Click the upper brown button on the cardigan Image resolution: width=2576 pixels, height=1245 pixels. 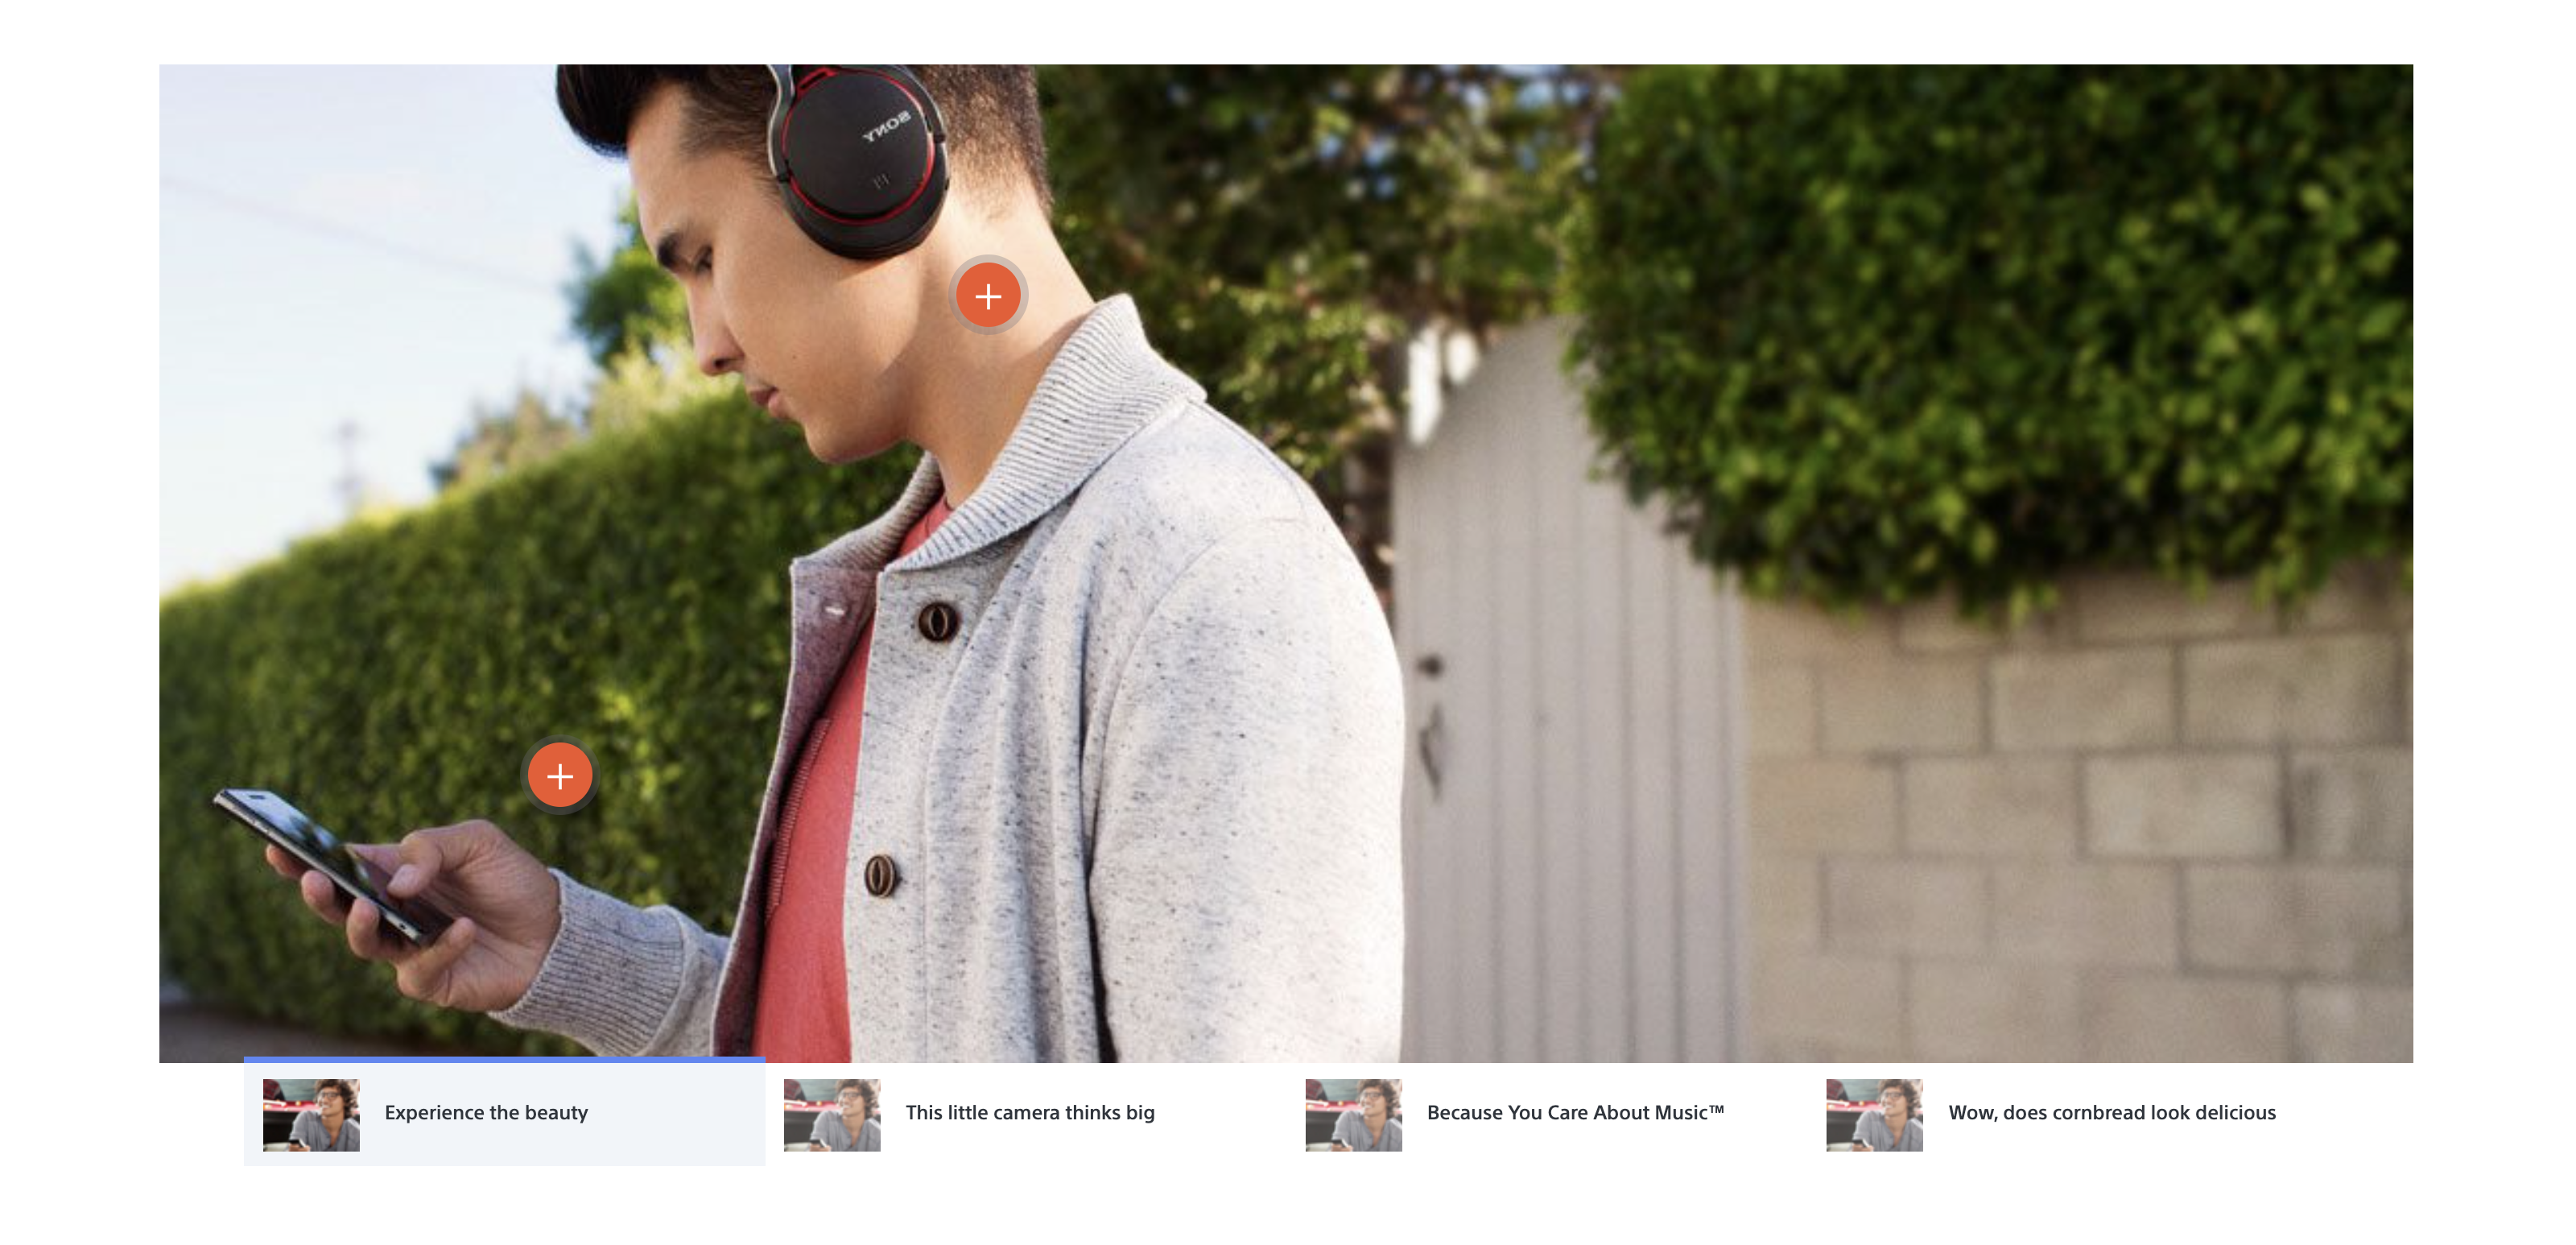[x=938, y=622]
